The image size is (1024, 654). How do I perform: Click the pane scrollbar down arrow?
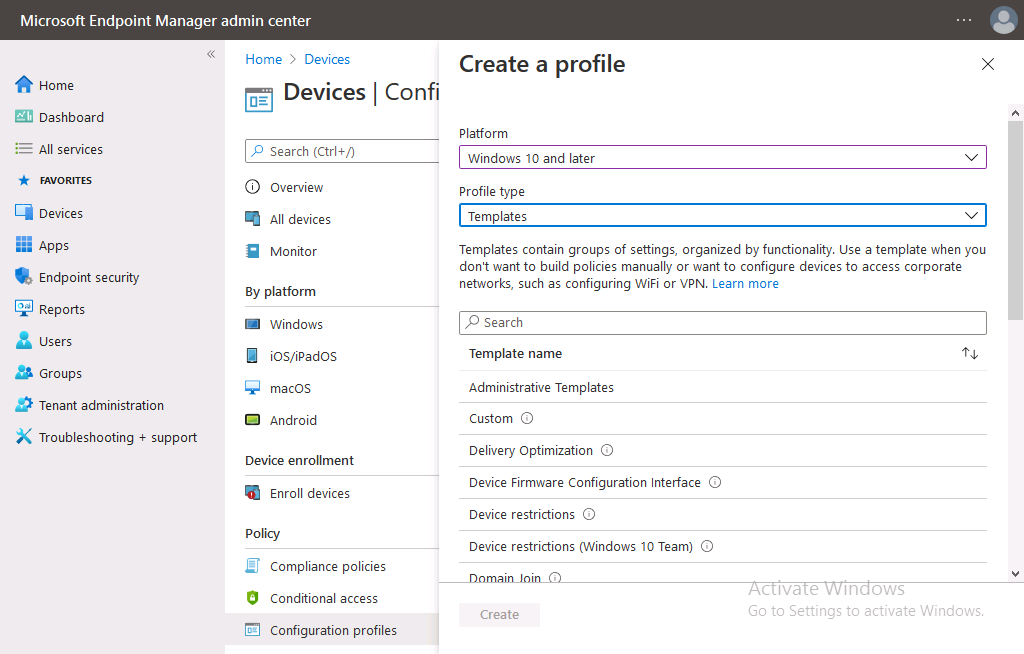click(1015, 574)
